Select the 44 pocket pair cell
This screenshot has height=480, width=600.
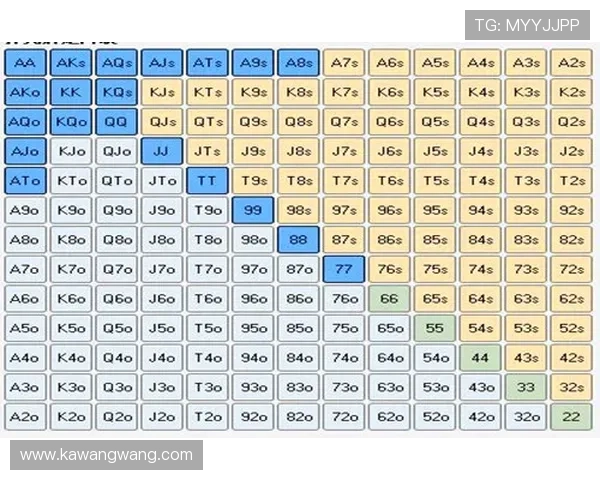(x=480, y=358)
